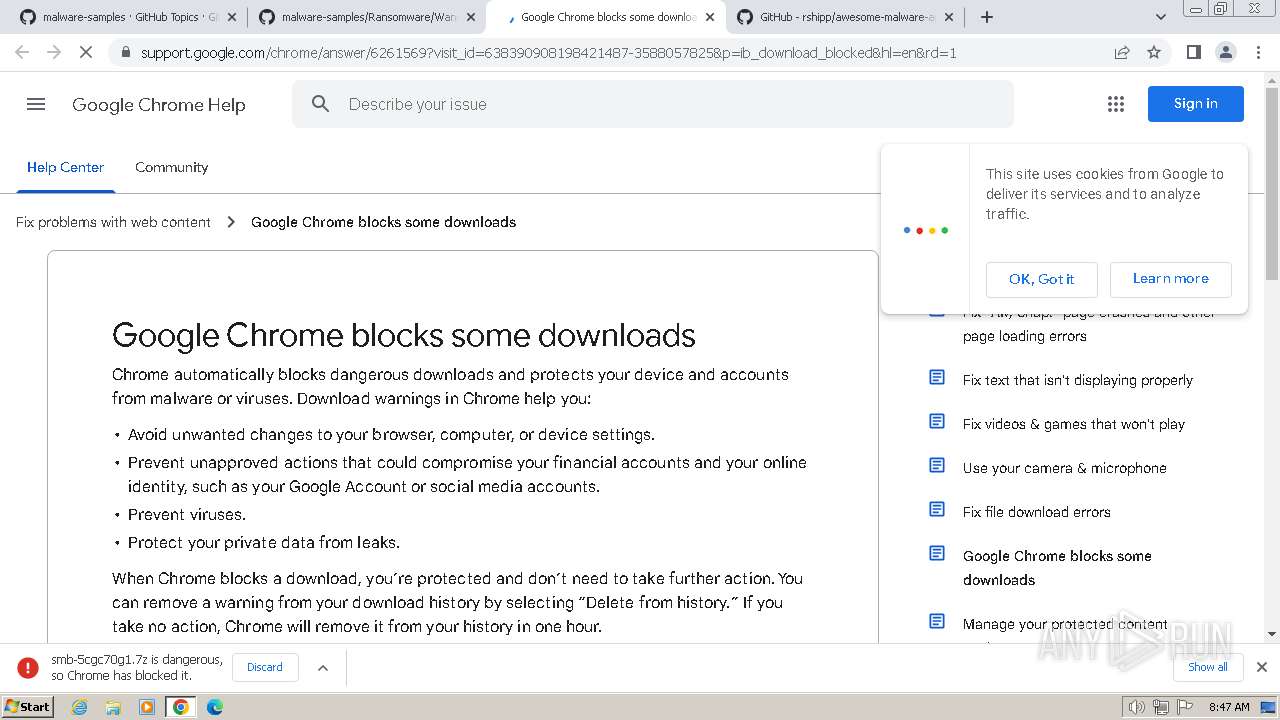The image size is (1280, 720).
Task: Click the browser address bar URL
Action: pos(548,52)
